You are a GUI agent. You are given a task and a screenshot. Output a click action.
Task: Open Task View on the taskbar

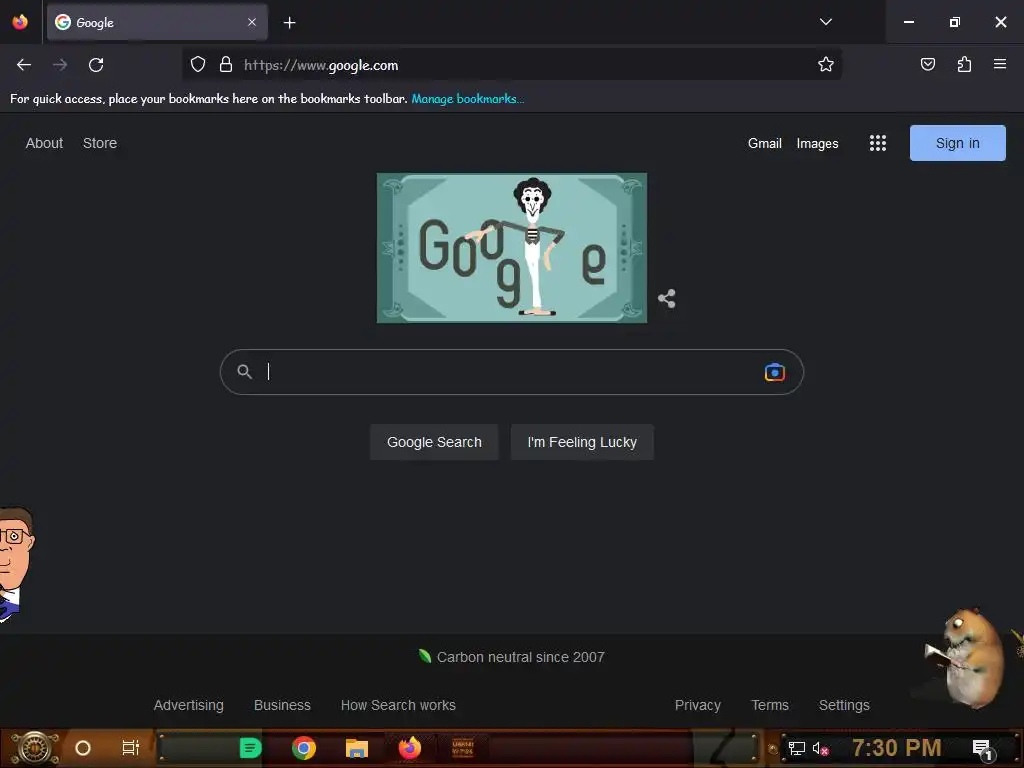pos(131,748)
